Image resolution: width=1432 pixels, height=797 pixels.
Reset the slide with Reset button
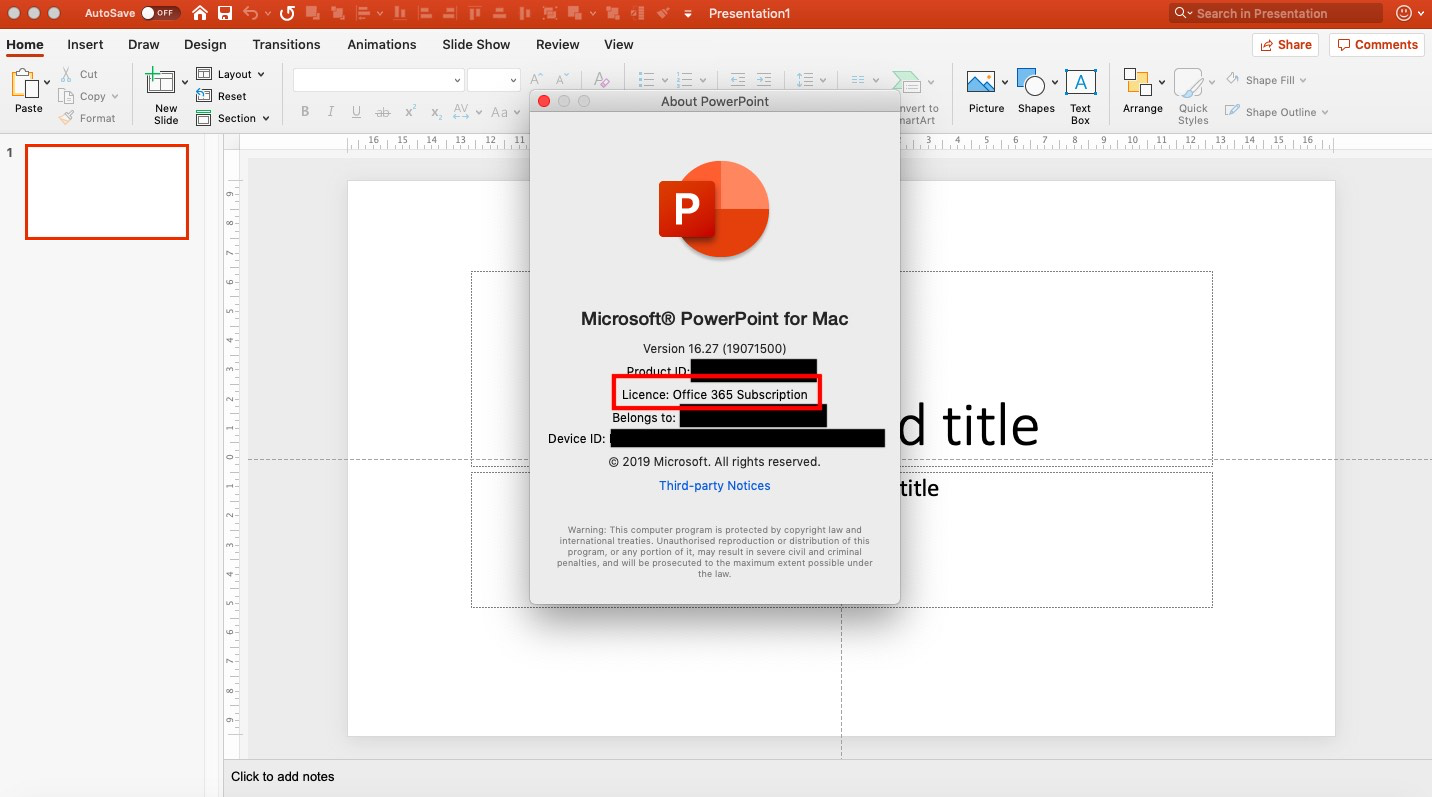coord(222,96)
